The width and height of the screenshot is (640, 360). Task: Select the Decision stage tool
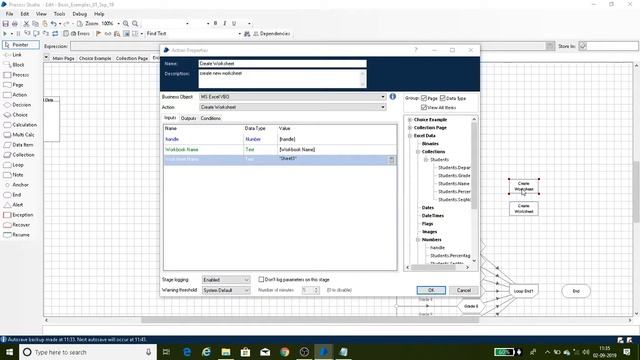pos(17,105)
